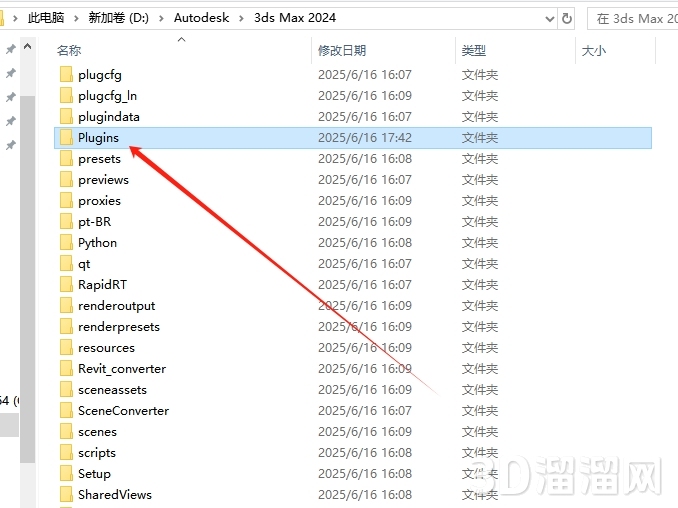Select the plugindata folder name
Image resolution: width=678 pixels, height=508 pixels.
point(109,117)
